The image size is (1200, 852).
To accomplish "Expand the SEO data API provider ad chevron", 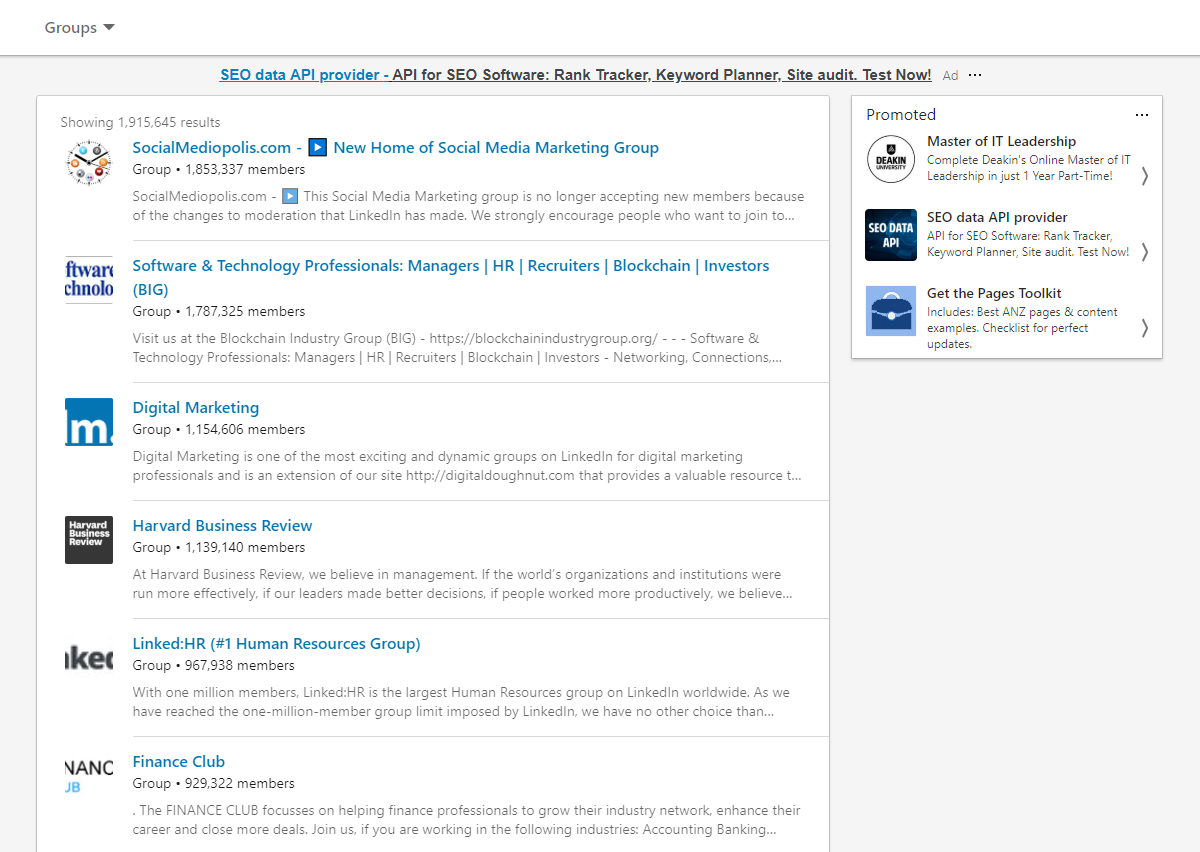I will click(x=1144, y=252).
